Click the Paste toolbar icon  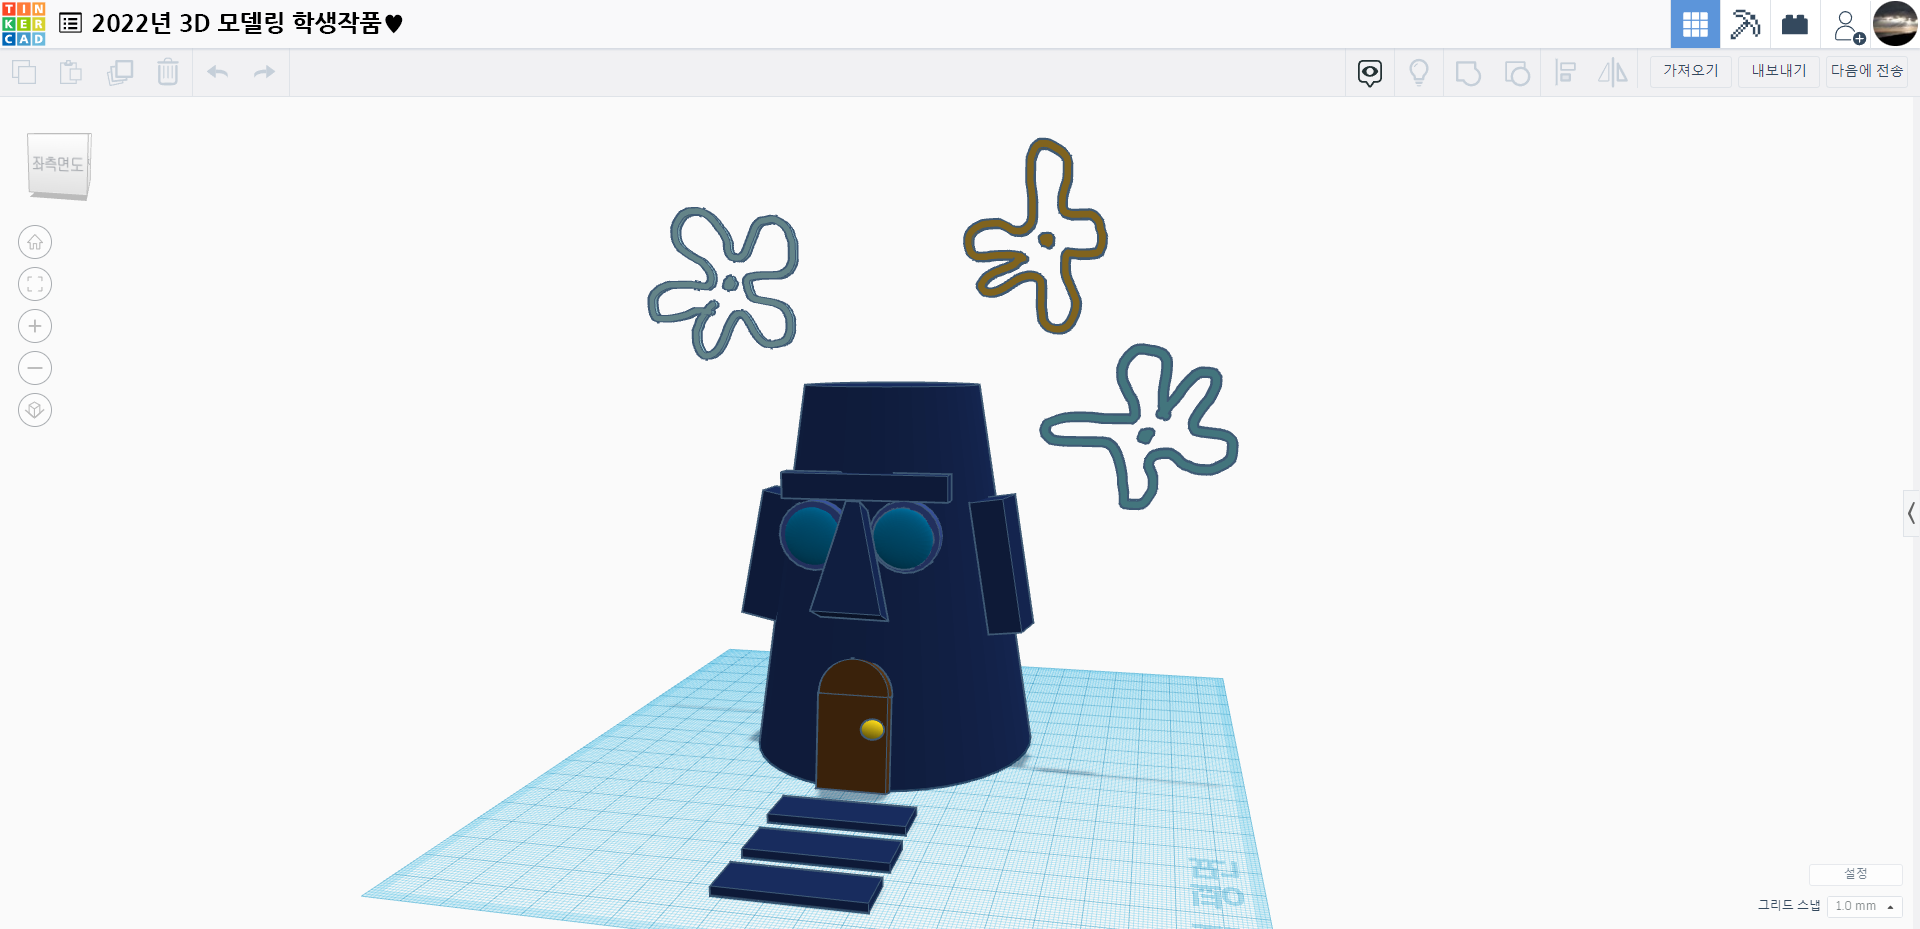click(71, 72)
